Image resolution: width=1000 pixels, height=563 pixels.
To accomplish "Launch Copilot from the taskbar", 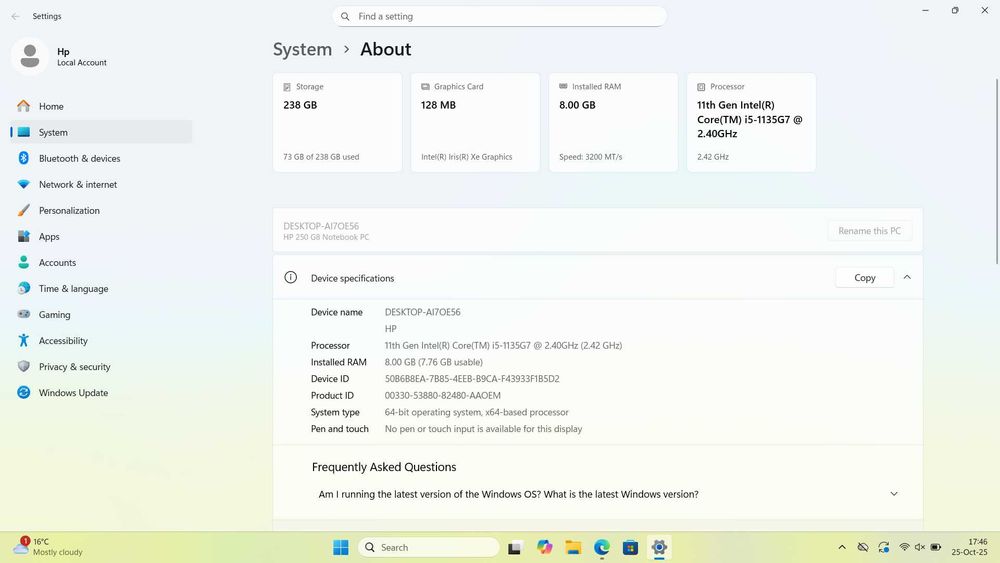I will 544,547.
